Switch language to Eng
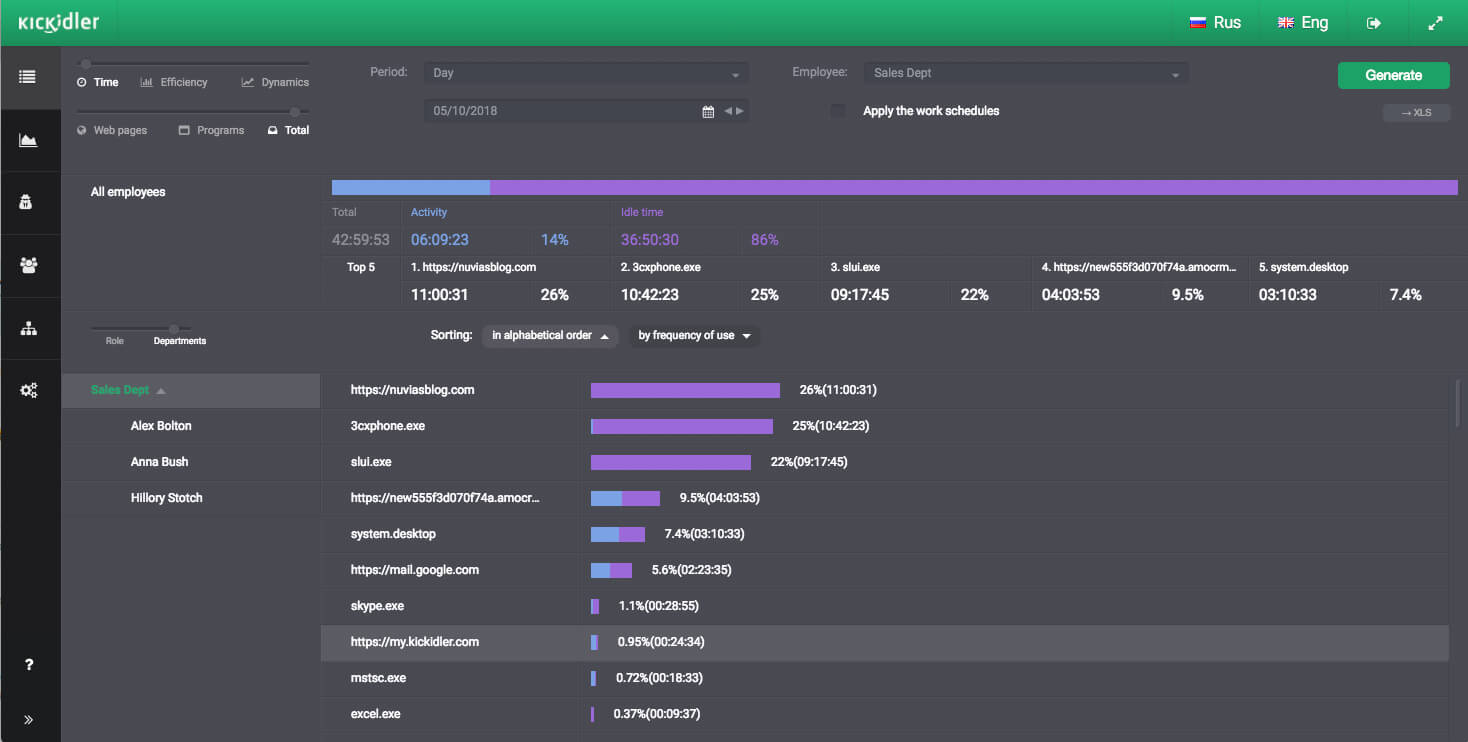This screenshot has width=1468, height=742. [x=1303, y=23]
